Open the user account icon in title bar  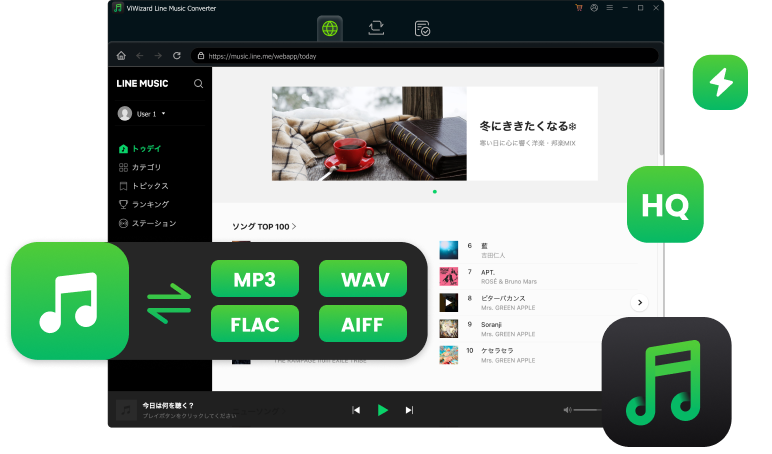pos(594,8)
